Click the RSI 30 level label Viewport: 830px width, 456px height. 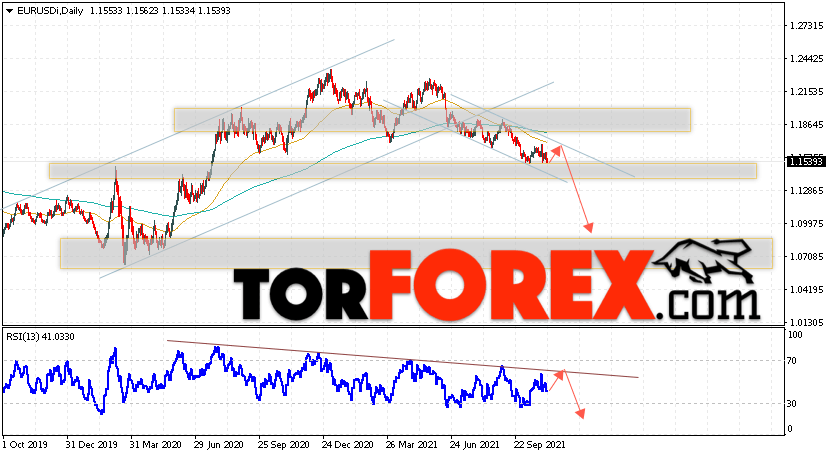(792, 404)
